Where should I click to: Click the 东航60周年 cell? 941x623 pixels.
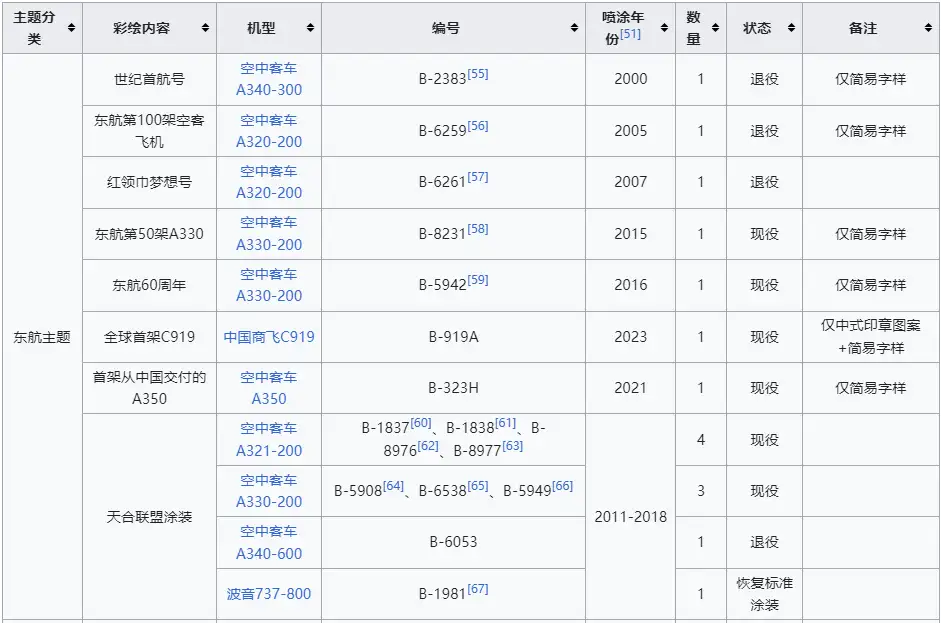click(149, 285)
